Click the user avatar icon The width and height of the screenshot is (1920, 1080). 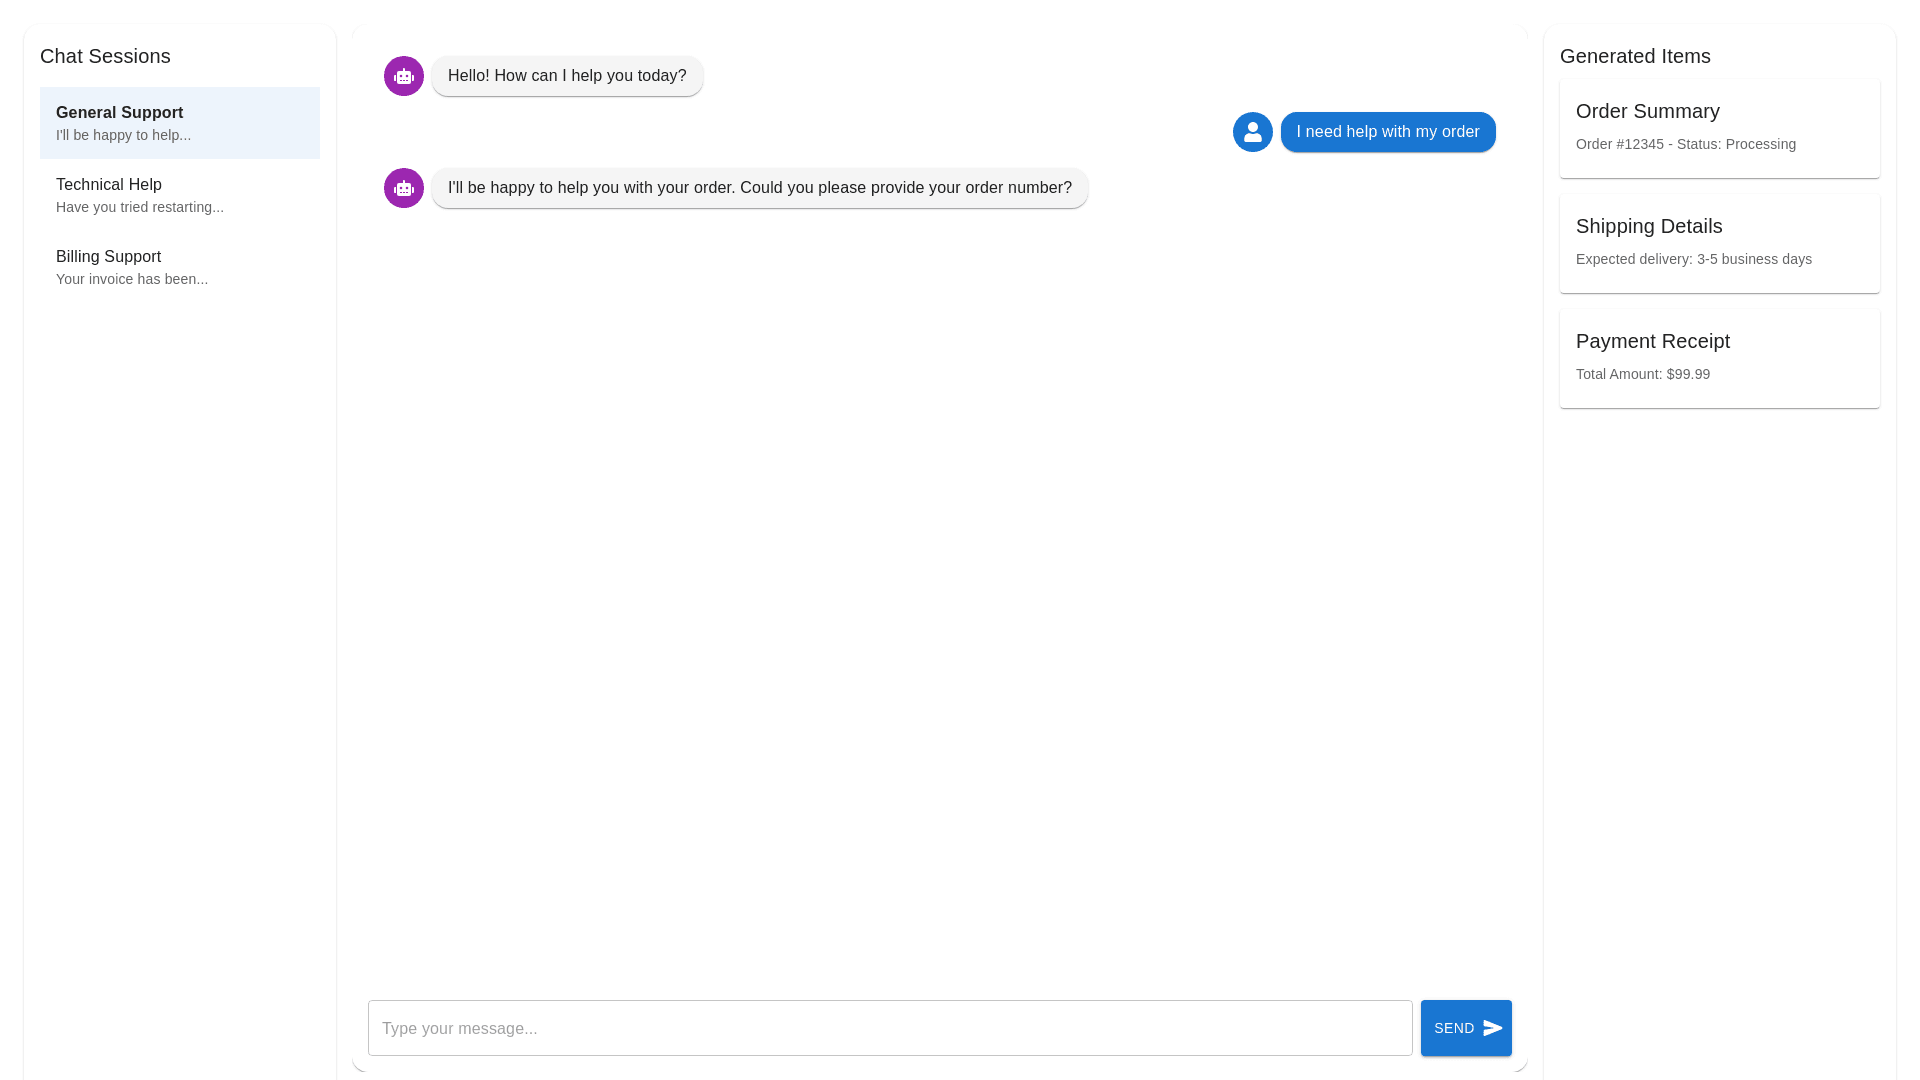tap(1252, 132)
